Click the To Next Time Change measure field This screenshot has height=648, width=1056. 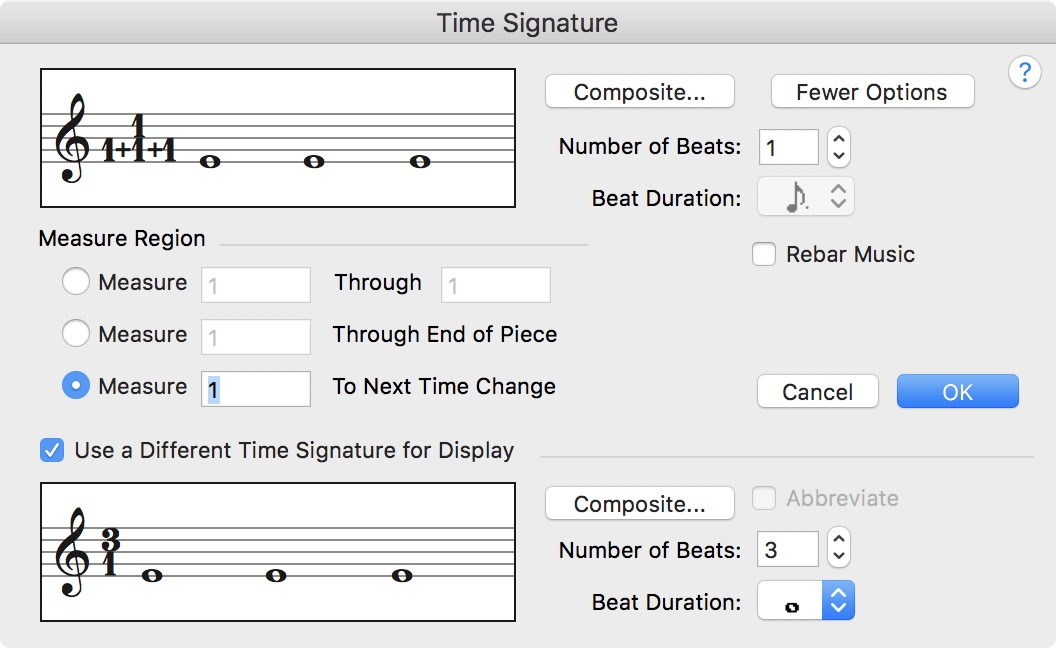point(256,389)
